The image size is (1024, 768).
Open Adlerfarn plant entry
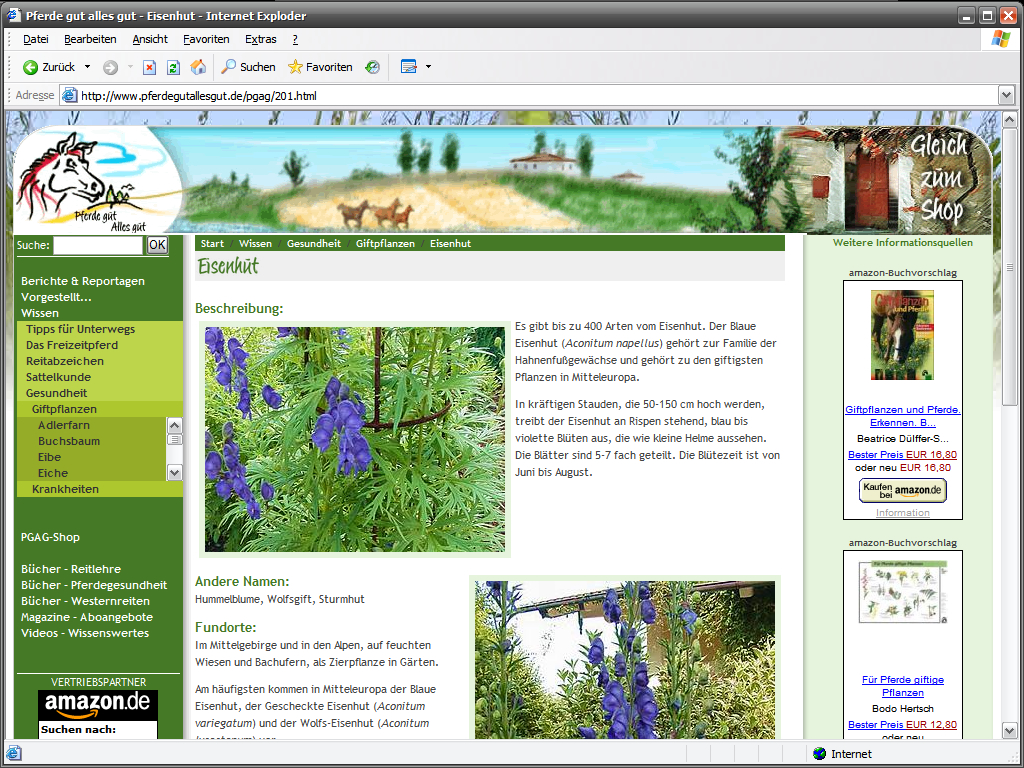(64, 425)
